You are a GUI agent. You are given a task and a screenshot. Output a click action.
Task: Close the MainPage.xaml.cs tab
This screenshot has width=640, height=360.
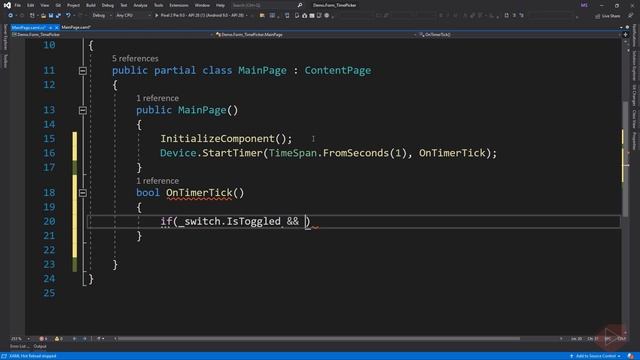[57, 27]
